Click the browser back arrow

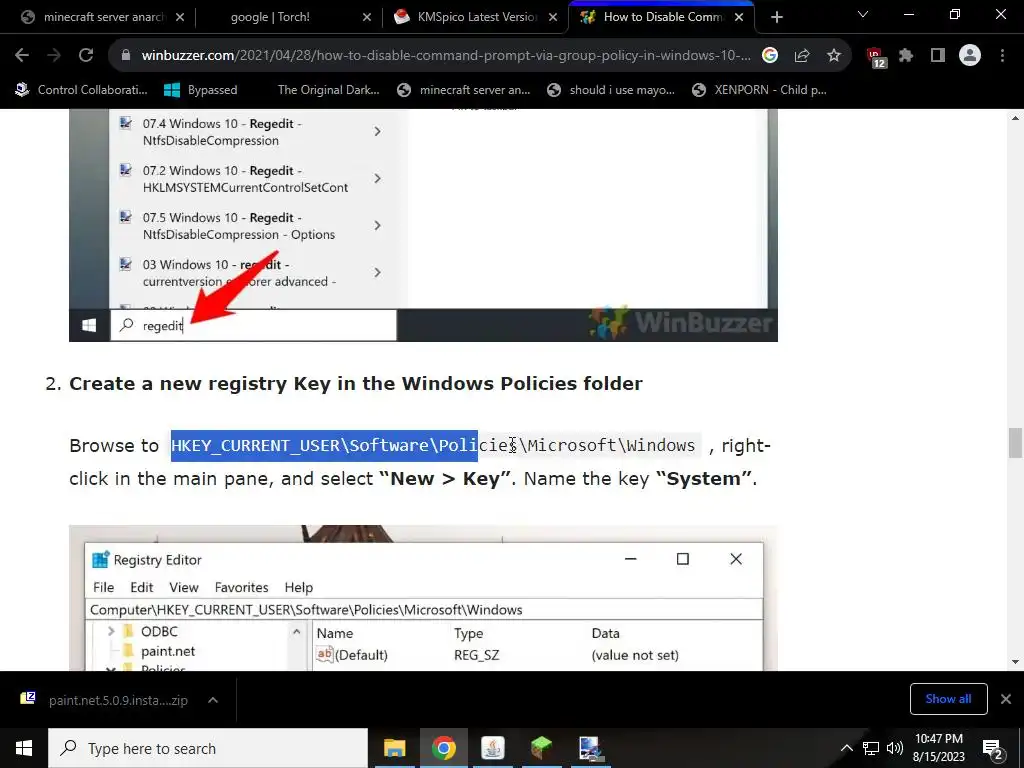coord(22,56)
